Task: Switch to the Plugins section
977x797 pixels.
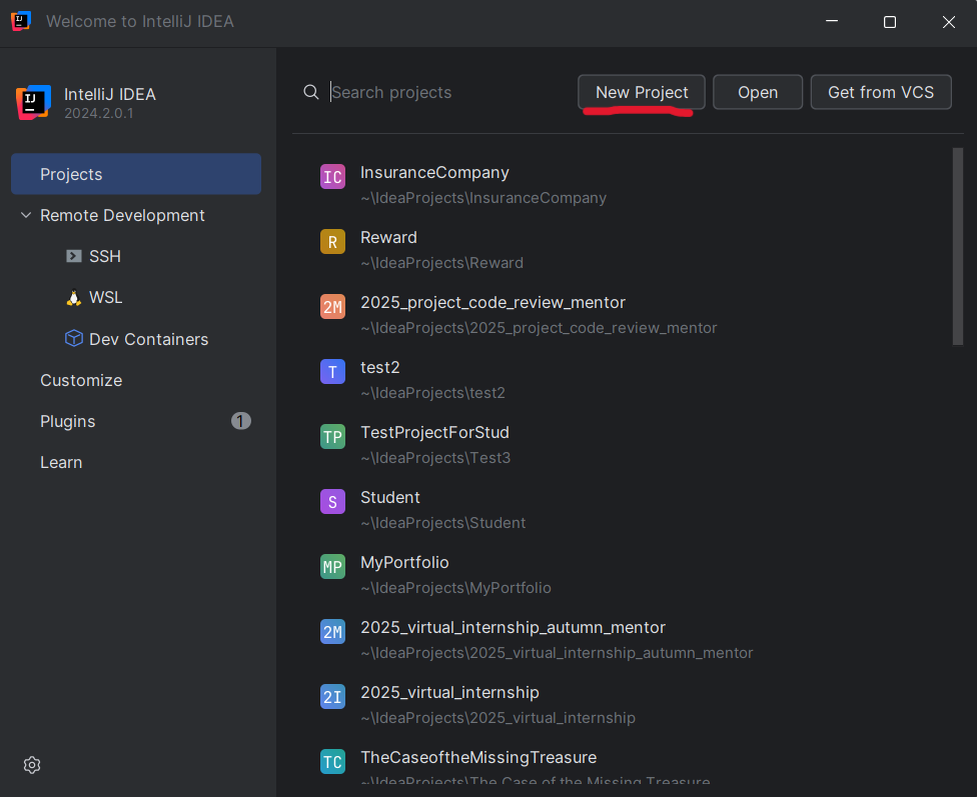Action: (67, 421)
